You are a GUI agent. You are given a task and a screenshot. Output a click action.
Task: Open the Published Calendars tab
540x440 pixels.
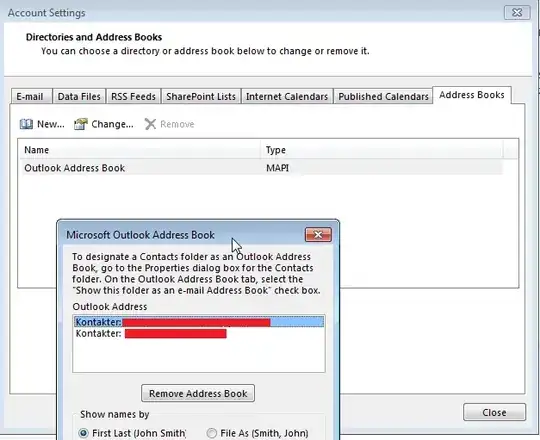coord(383,96)
